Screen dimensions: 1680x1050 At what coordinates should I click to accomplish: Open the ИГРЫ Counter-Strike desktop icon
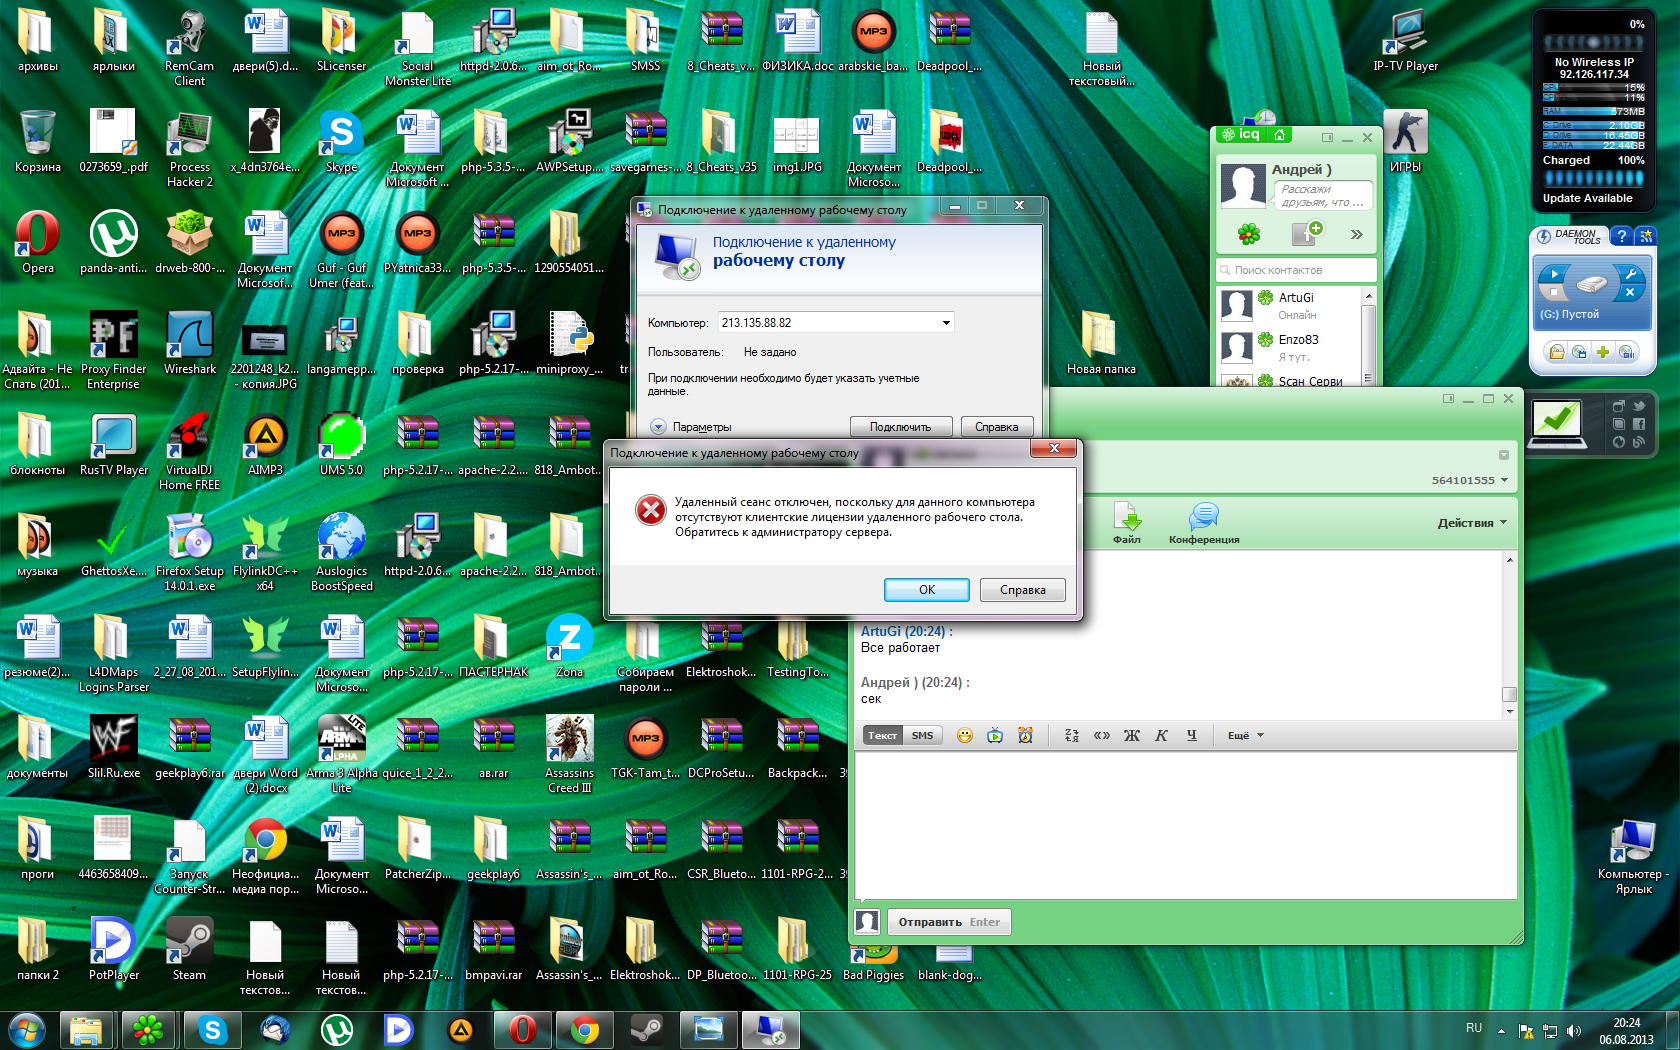pyautogui.click(x=1405, y=142)
